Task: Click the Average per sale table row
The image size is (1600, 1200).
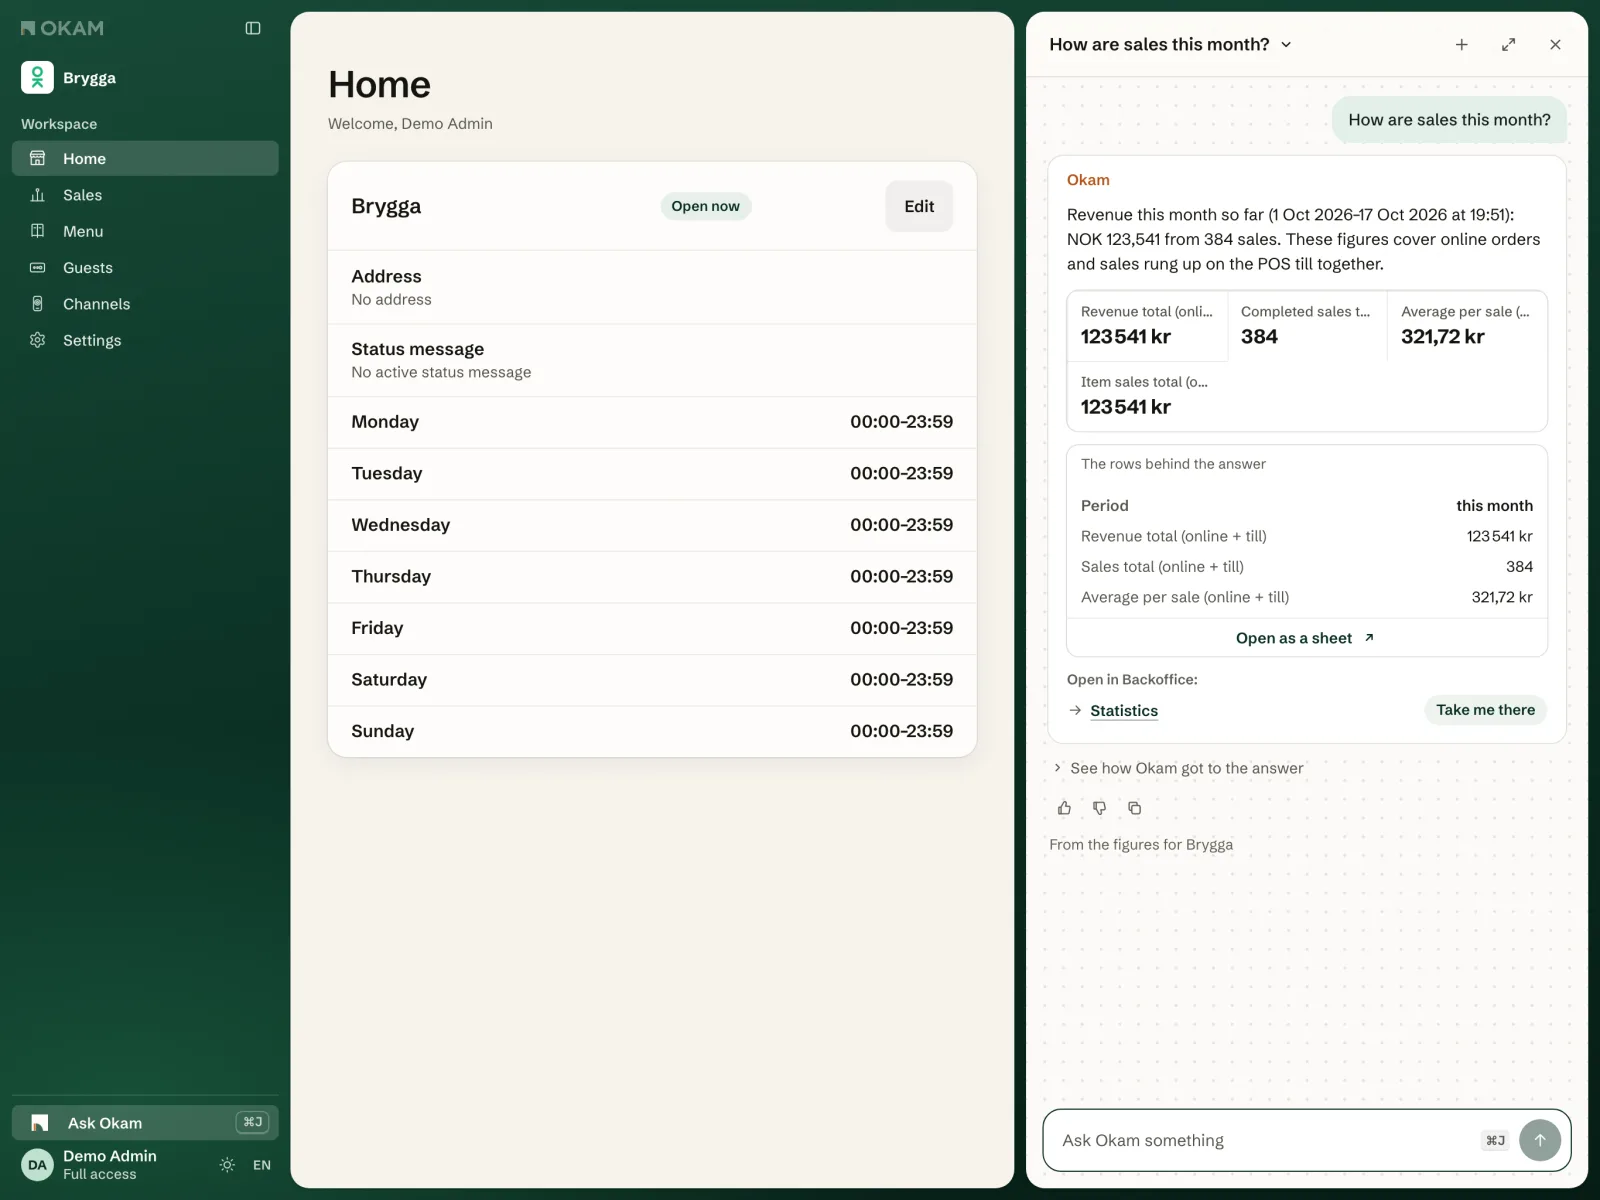Action: [x=1306, y=597]
